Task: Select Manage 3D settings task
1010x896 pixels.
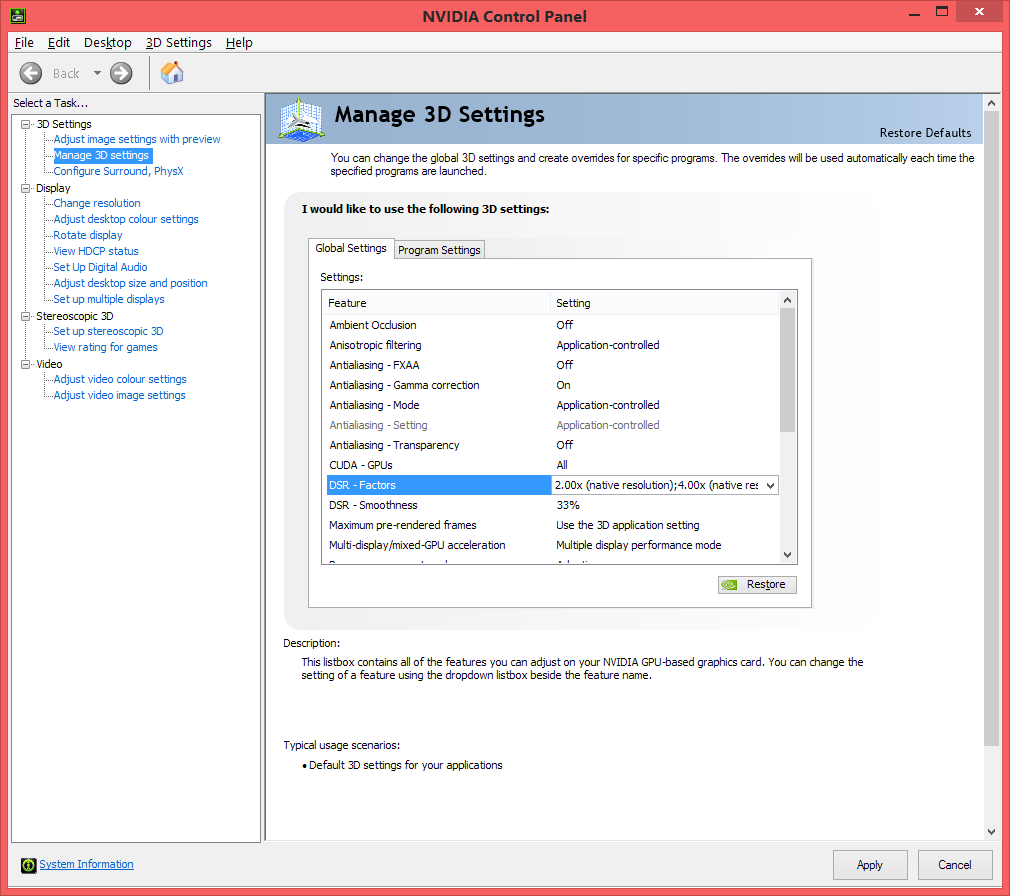Action: pyautogui.click(x=101, y=155)
